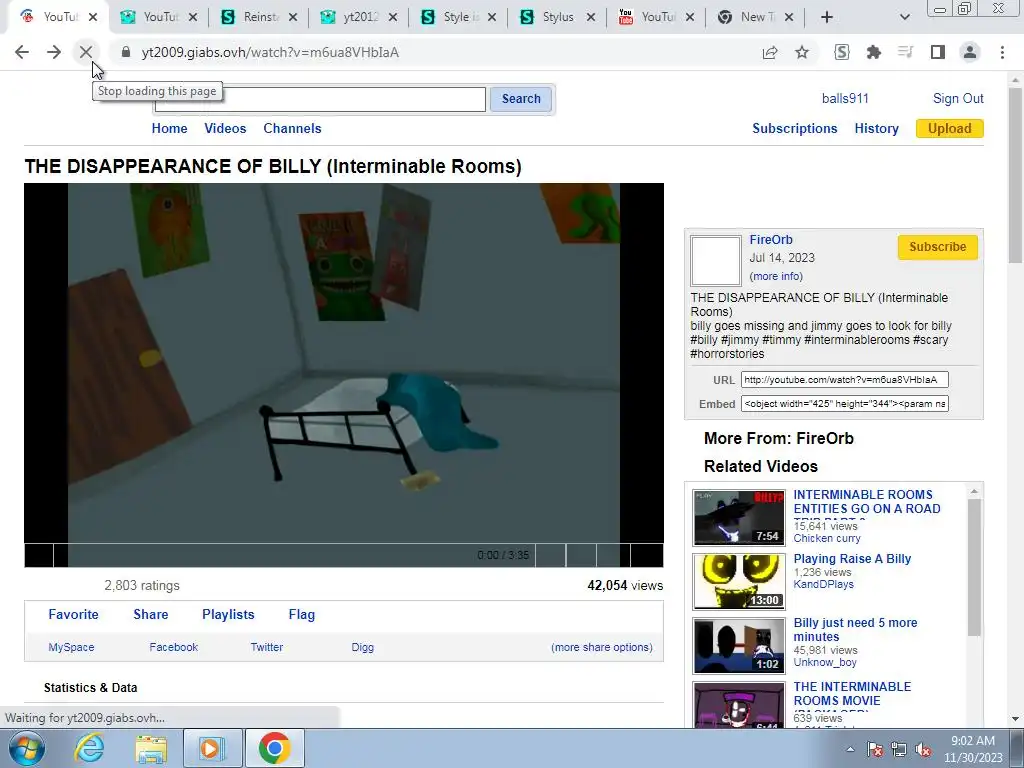The width and height of the screenshot is (1024, 768).
Task: Open the balls911 account link
Action: (845, 99)
